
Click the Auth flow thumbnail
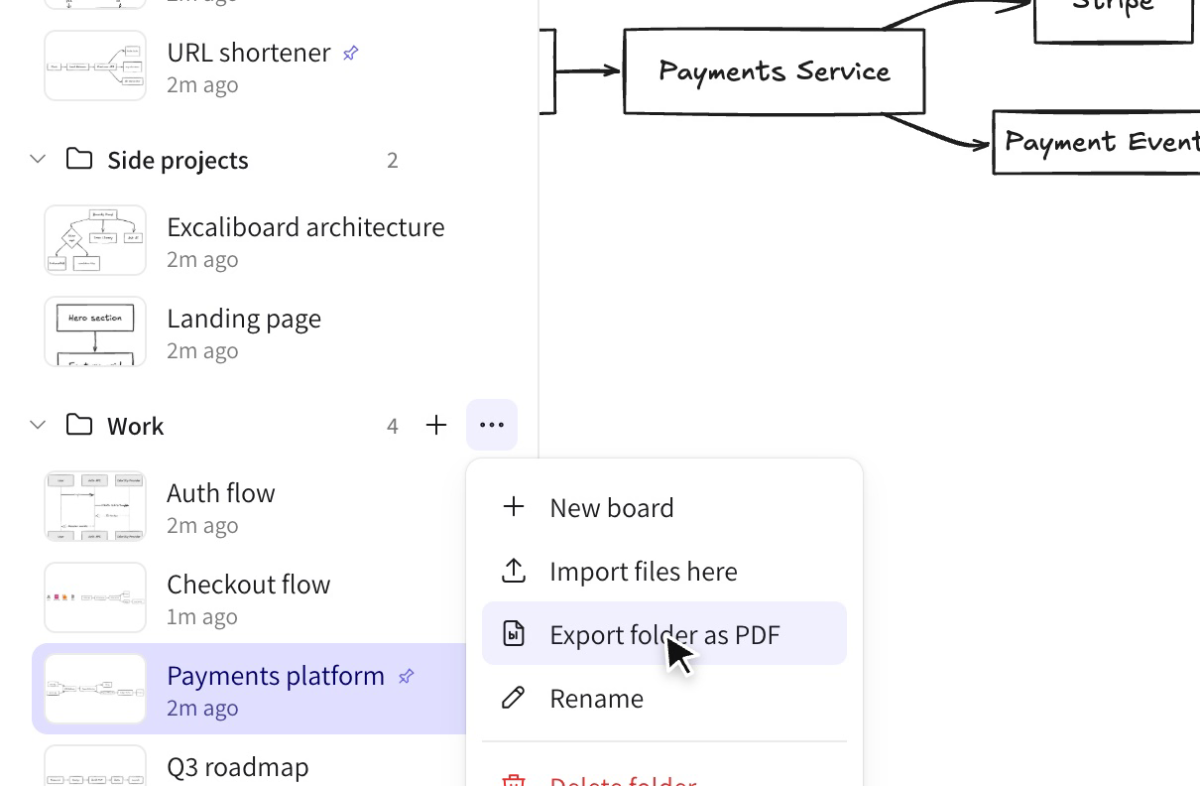[x=95, y=507]
